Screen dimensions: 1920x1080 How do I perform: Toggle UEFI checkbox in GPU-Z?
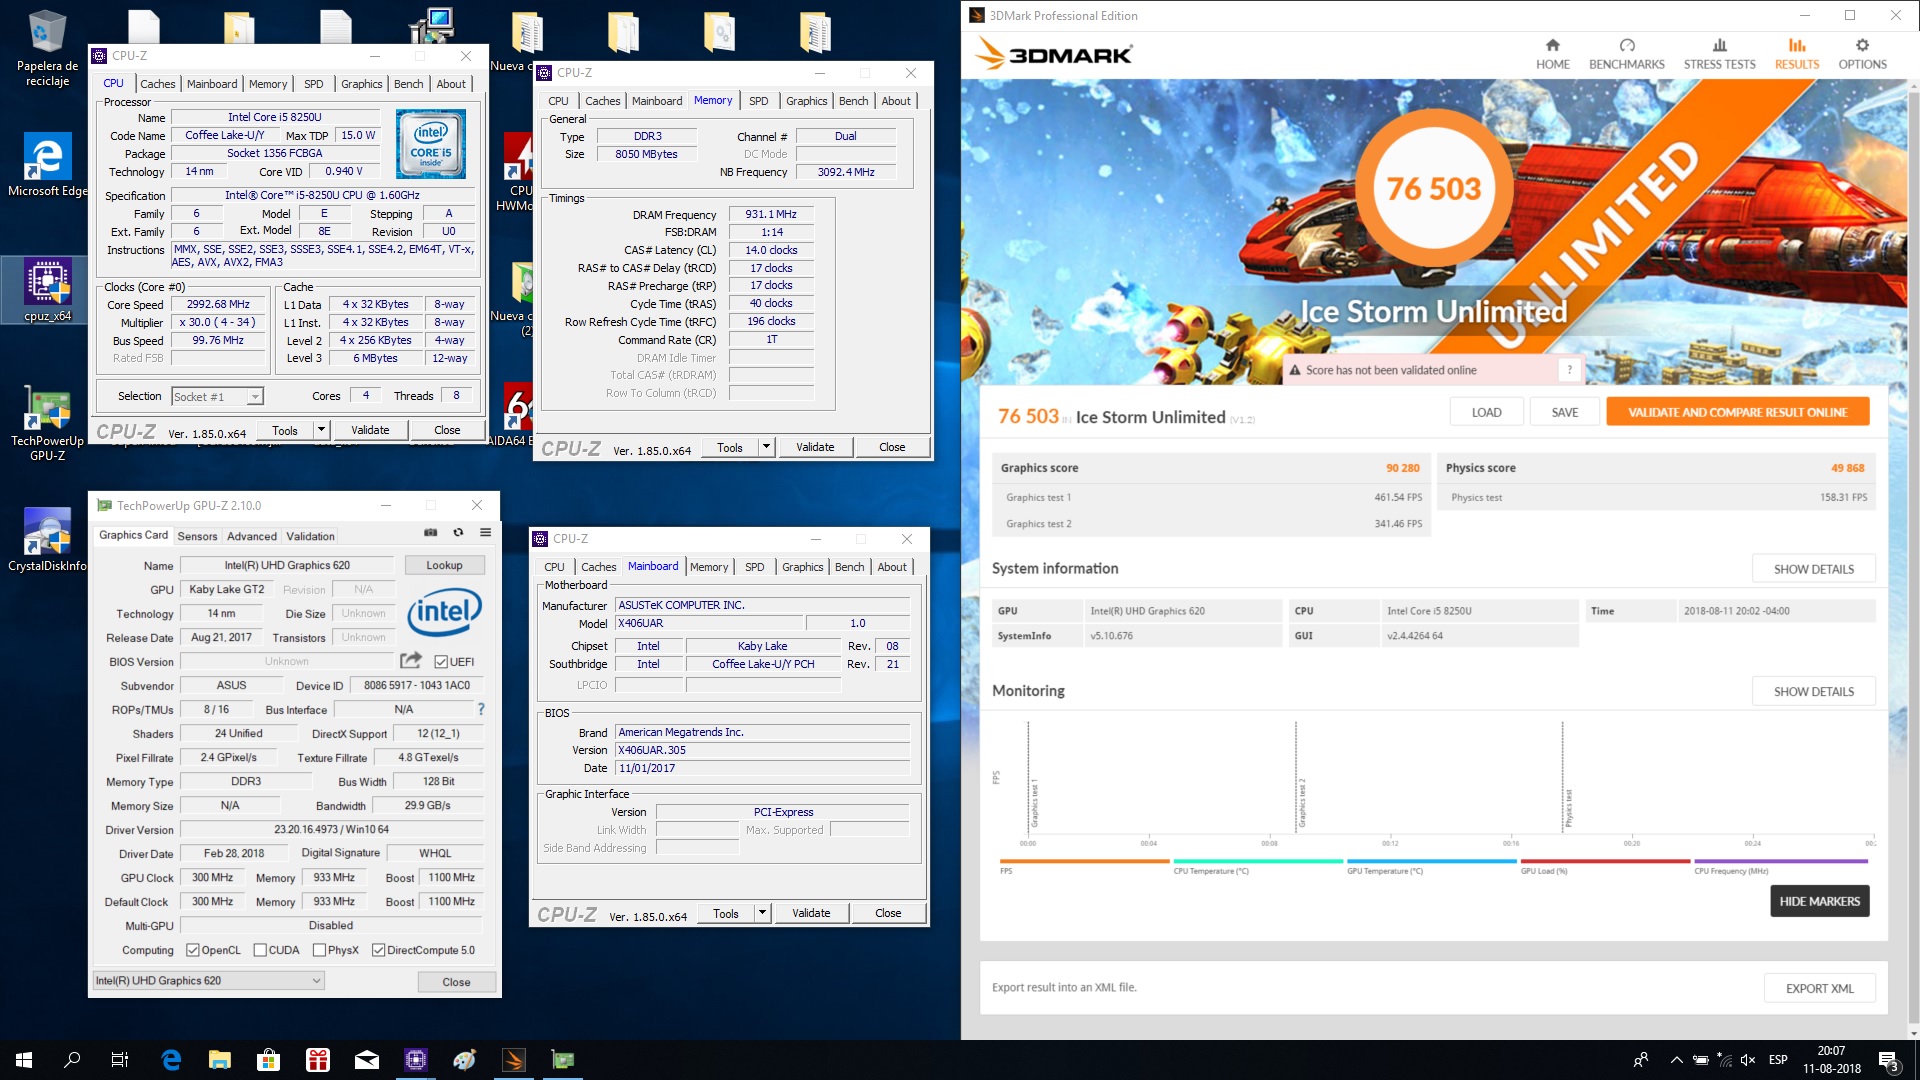click(441, 662)
